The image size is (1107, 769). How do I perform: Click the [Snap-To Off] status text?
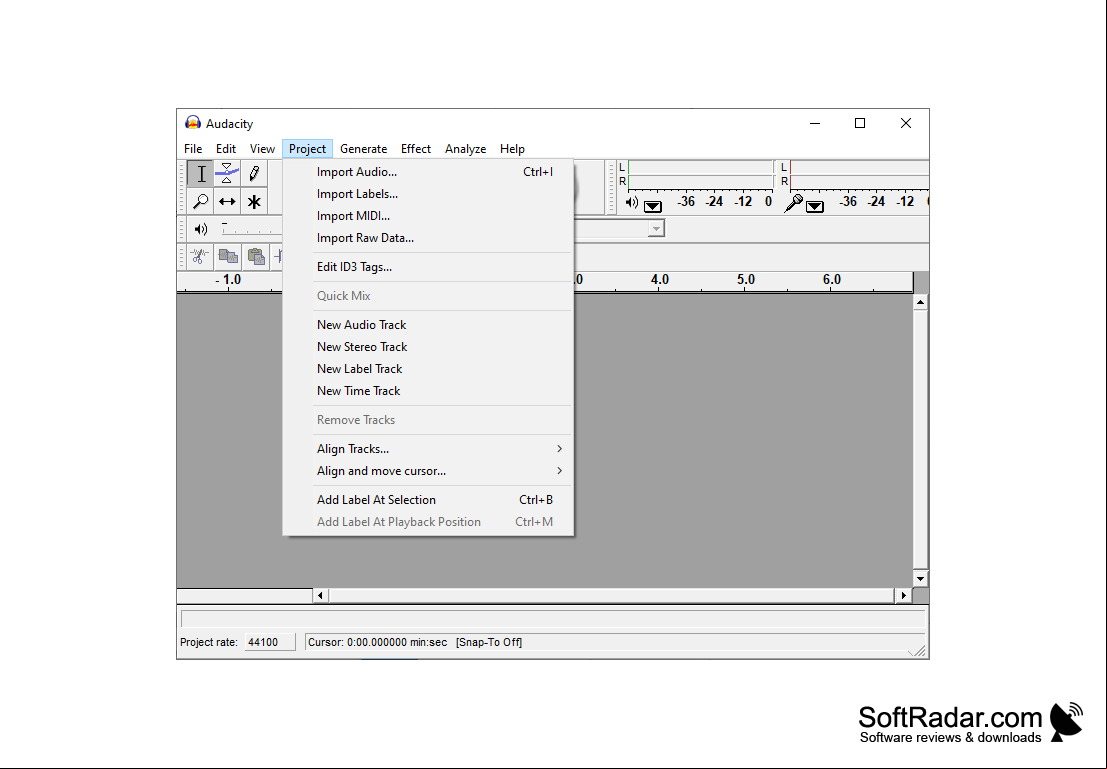(489, 642)
